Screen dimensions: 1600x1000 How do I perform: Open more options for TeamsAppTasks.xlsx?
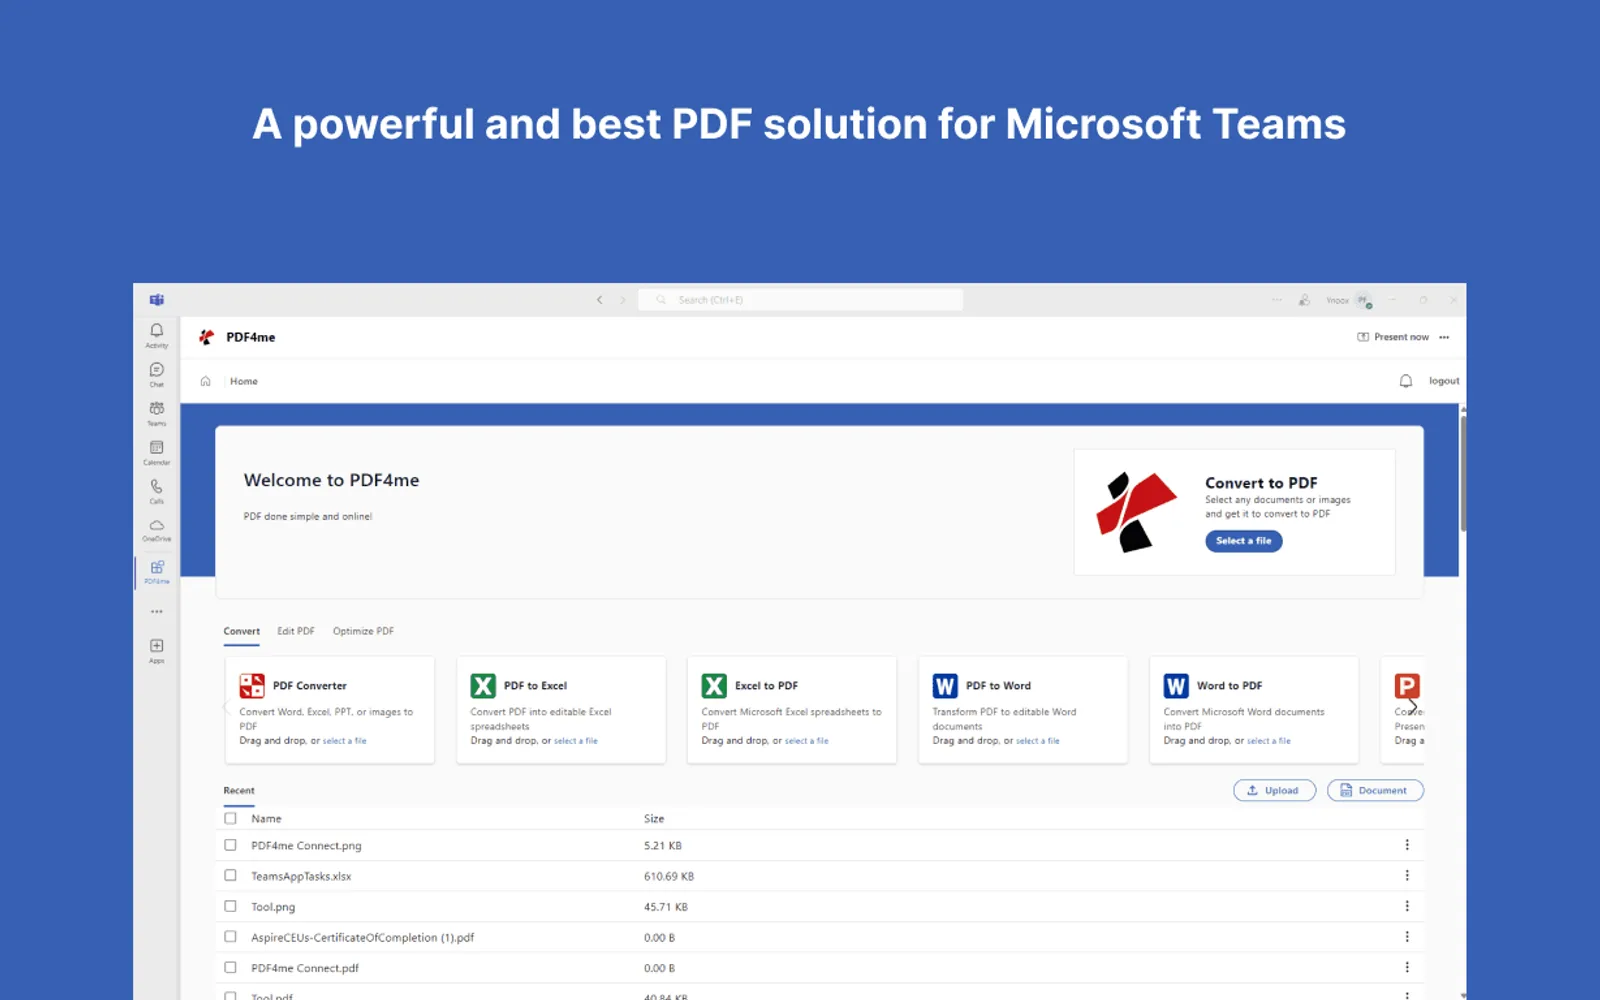(x=1407, y=875)
